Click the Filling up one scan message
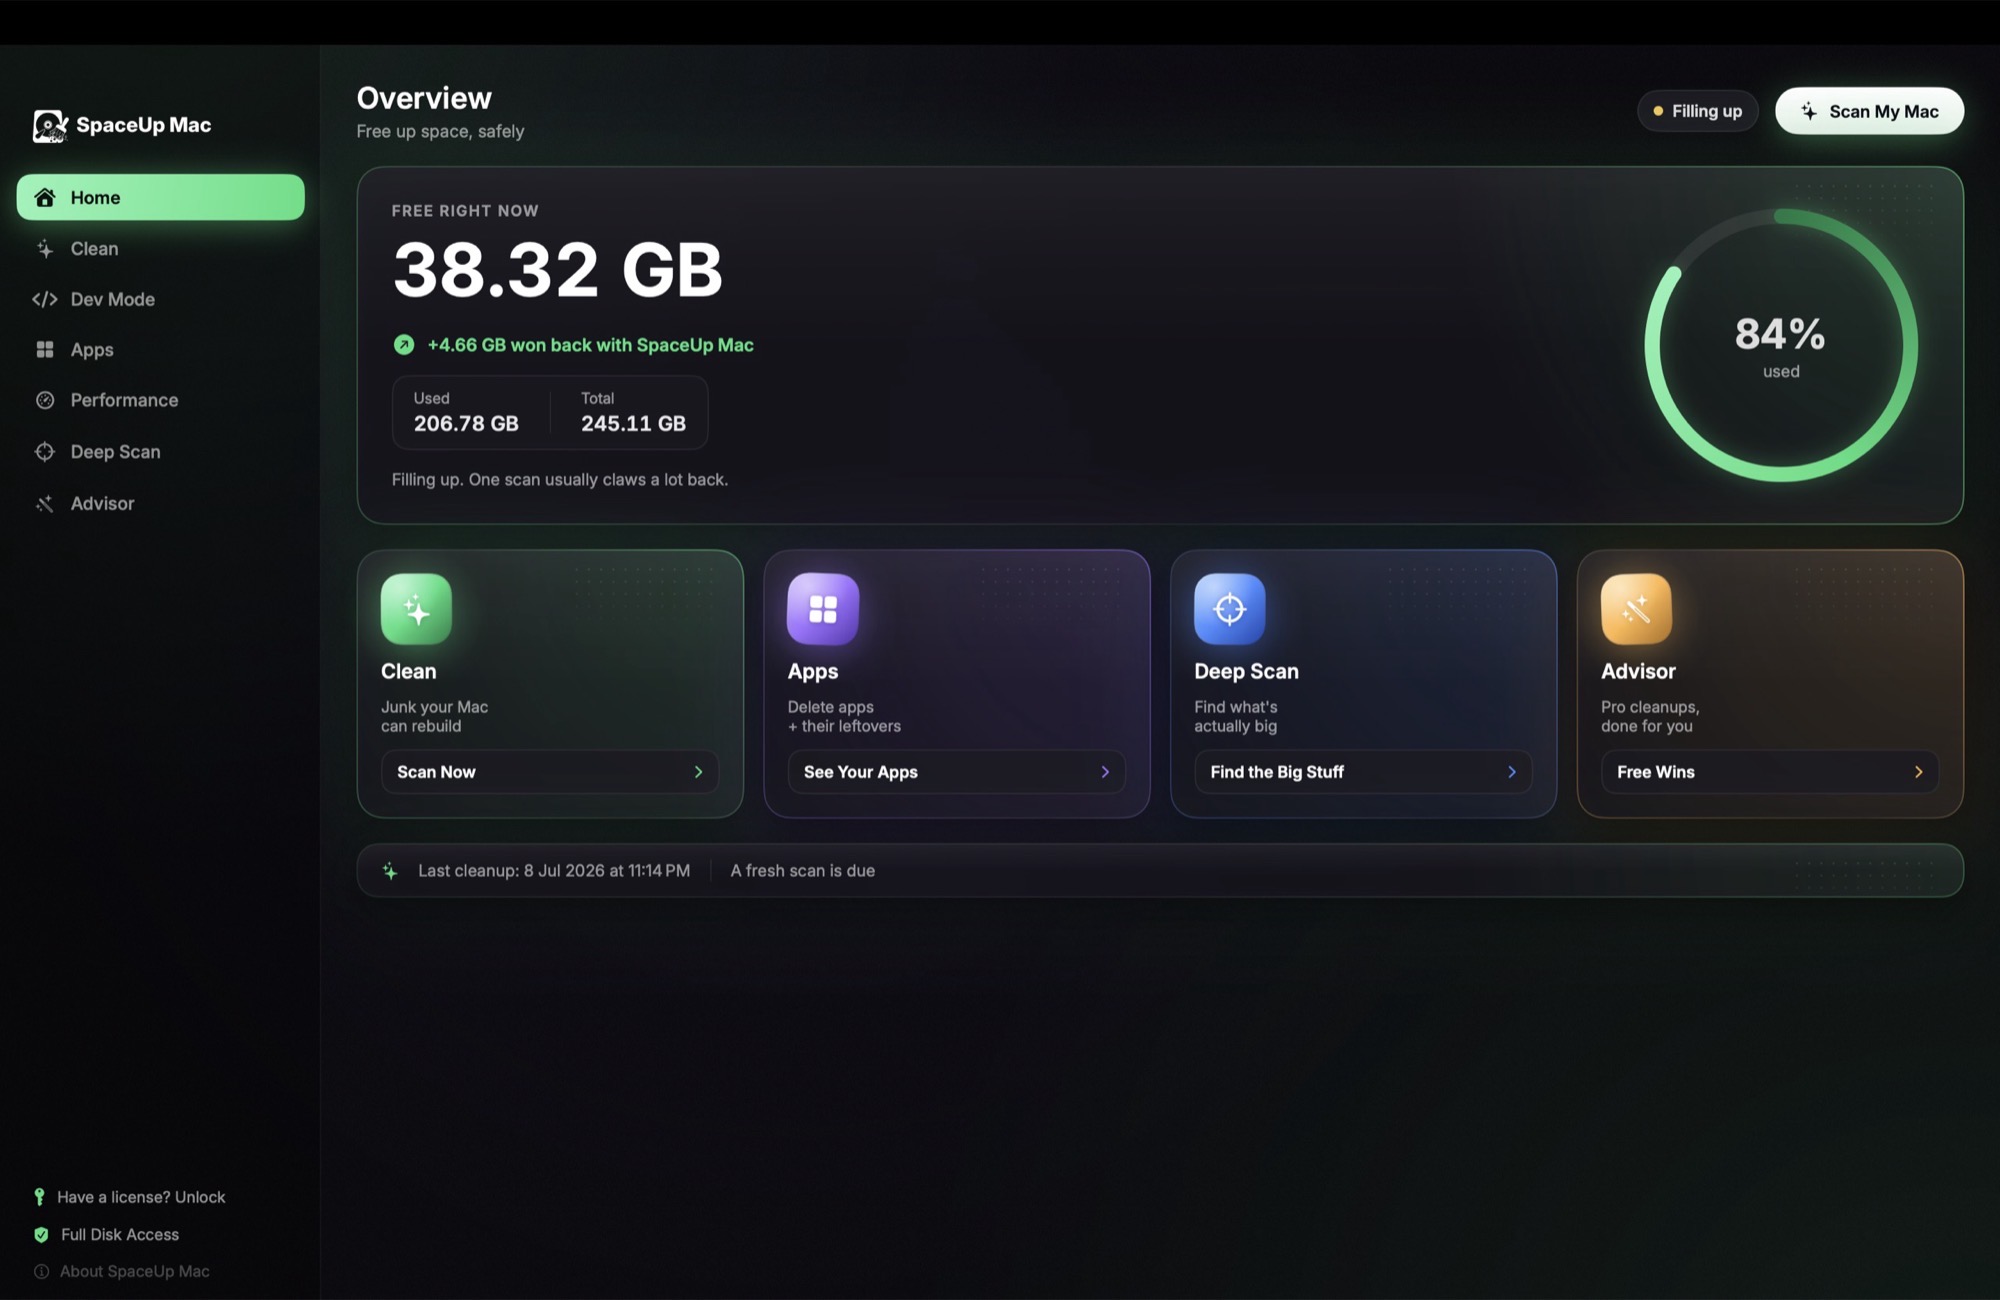 (x=560, y=480)
